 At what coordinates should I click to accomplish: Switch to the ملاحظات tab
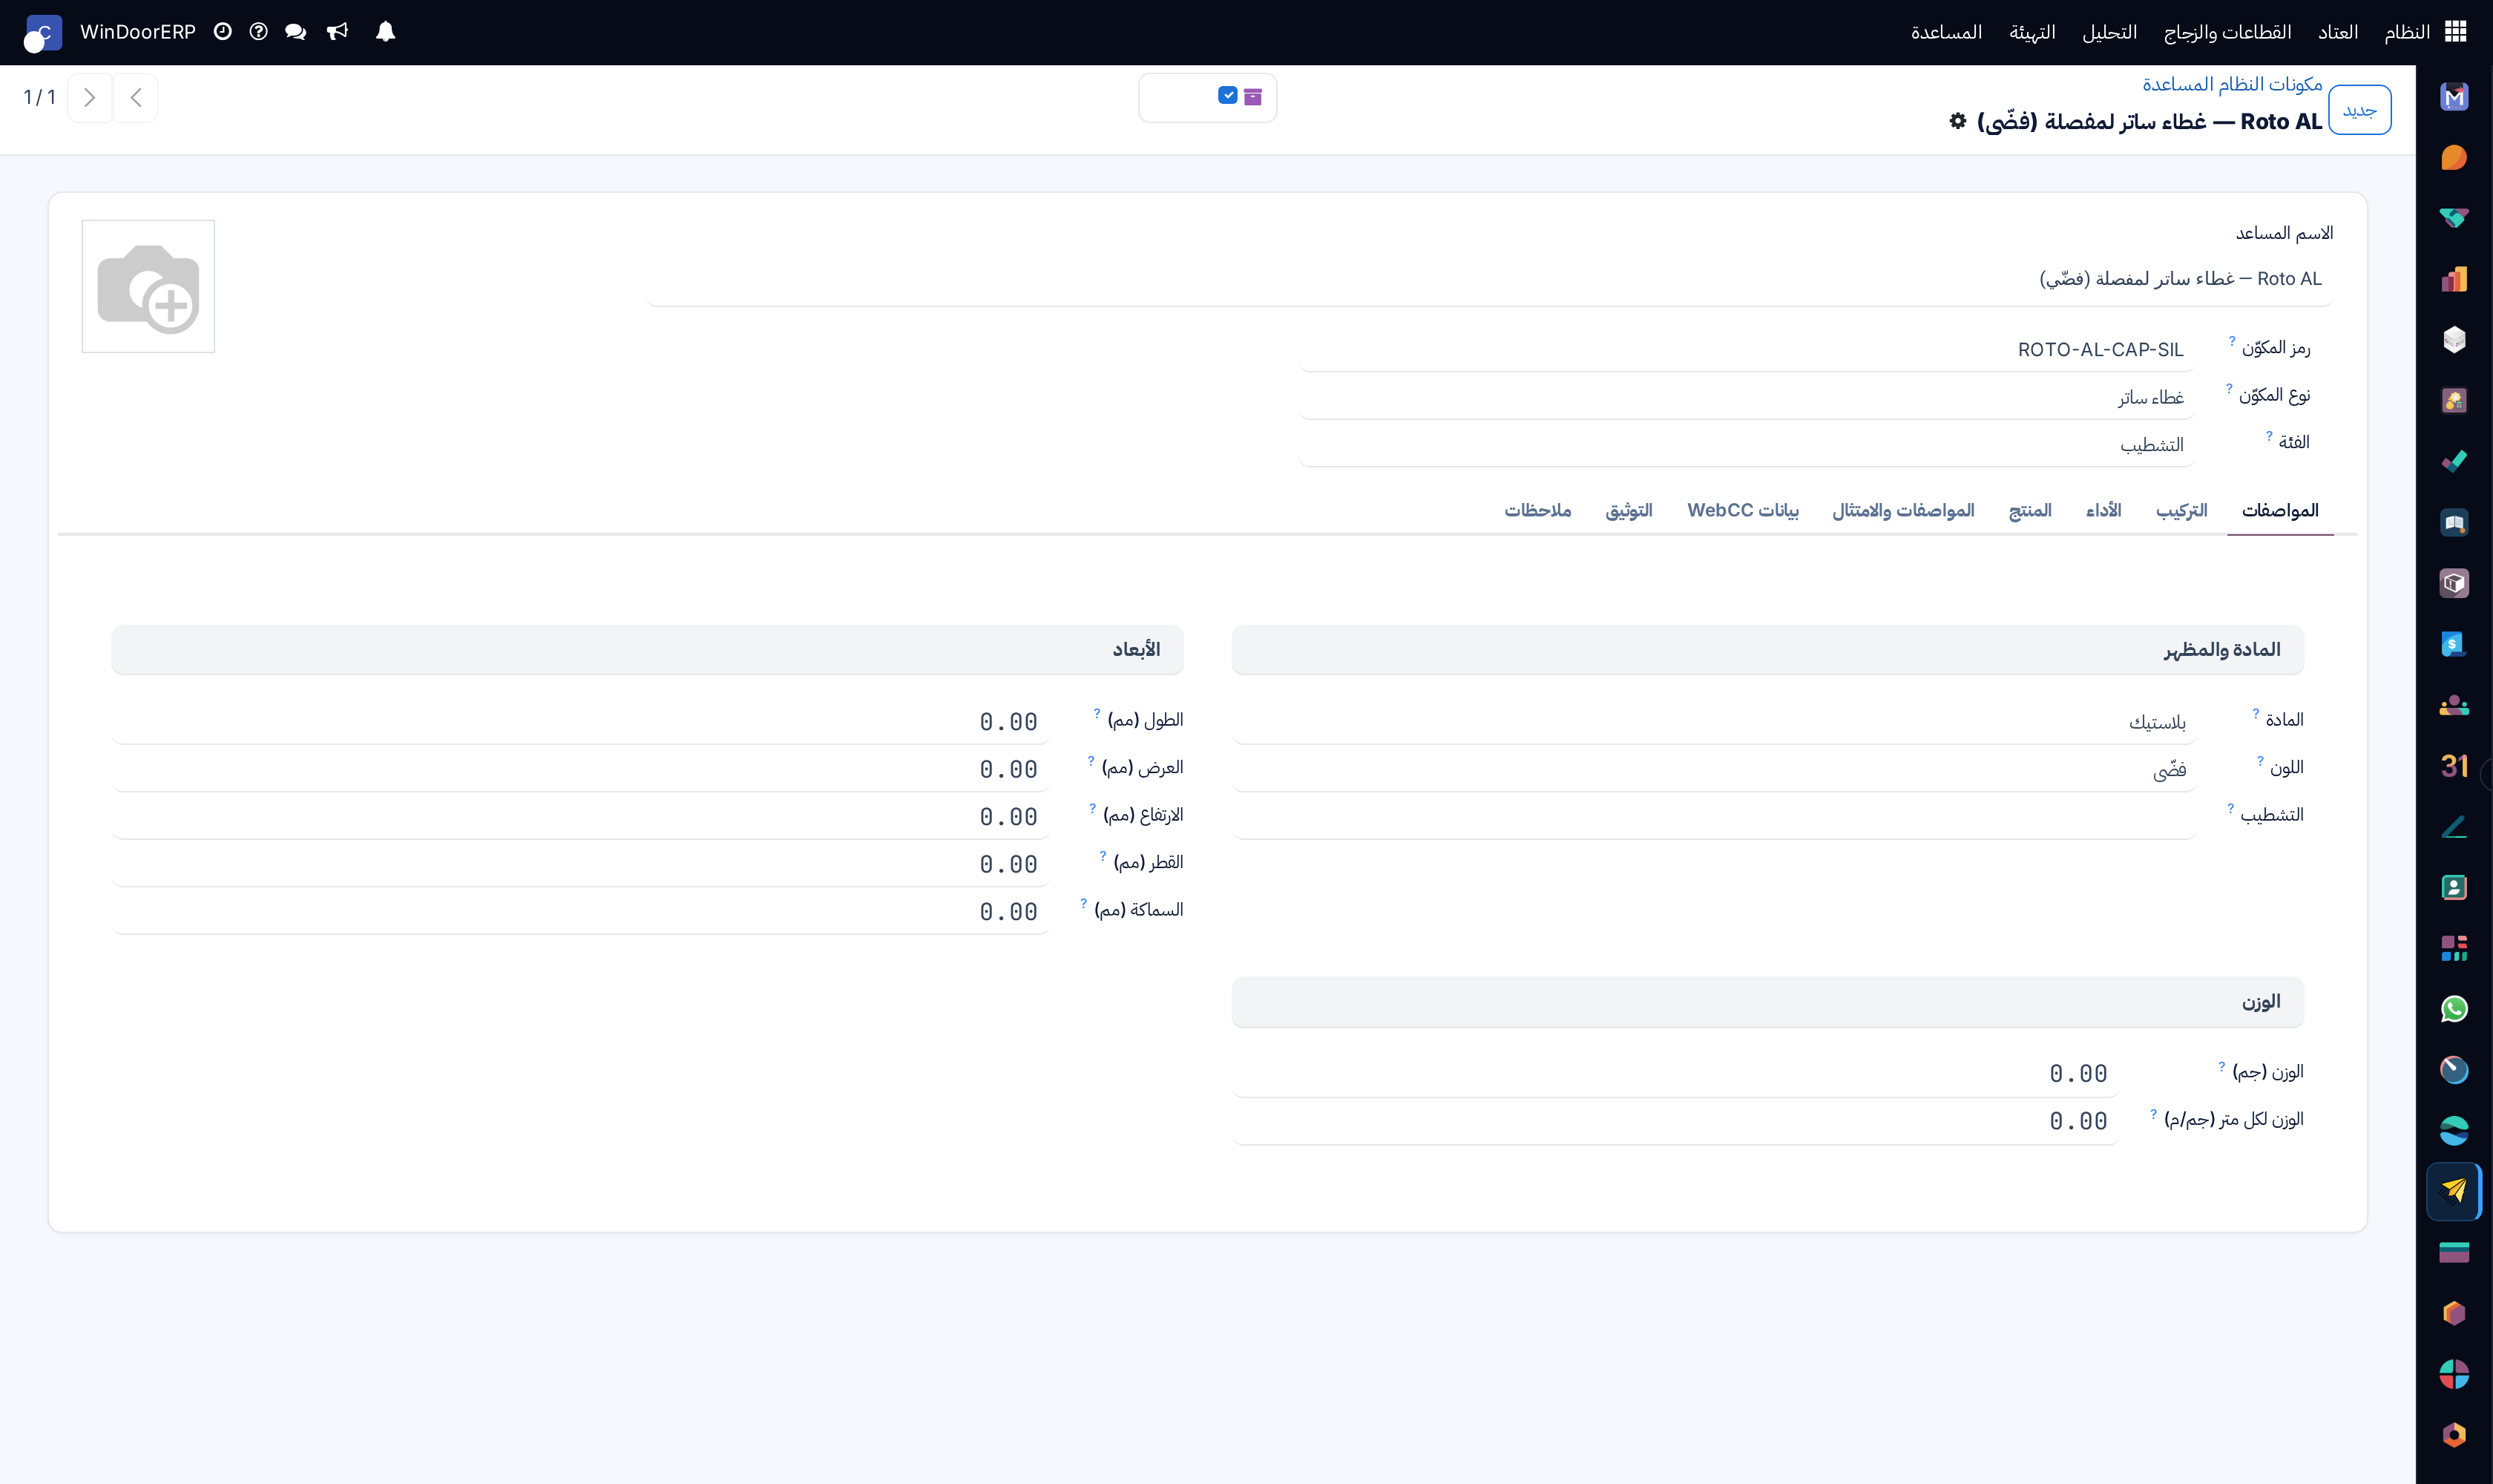(1538, 510)
